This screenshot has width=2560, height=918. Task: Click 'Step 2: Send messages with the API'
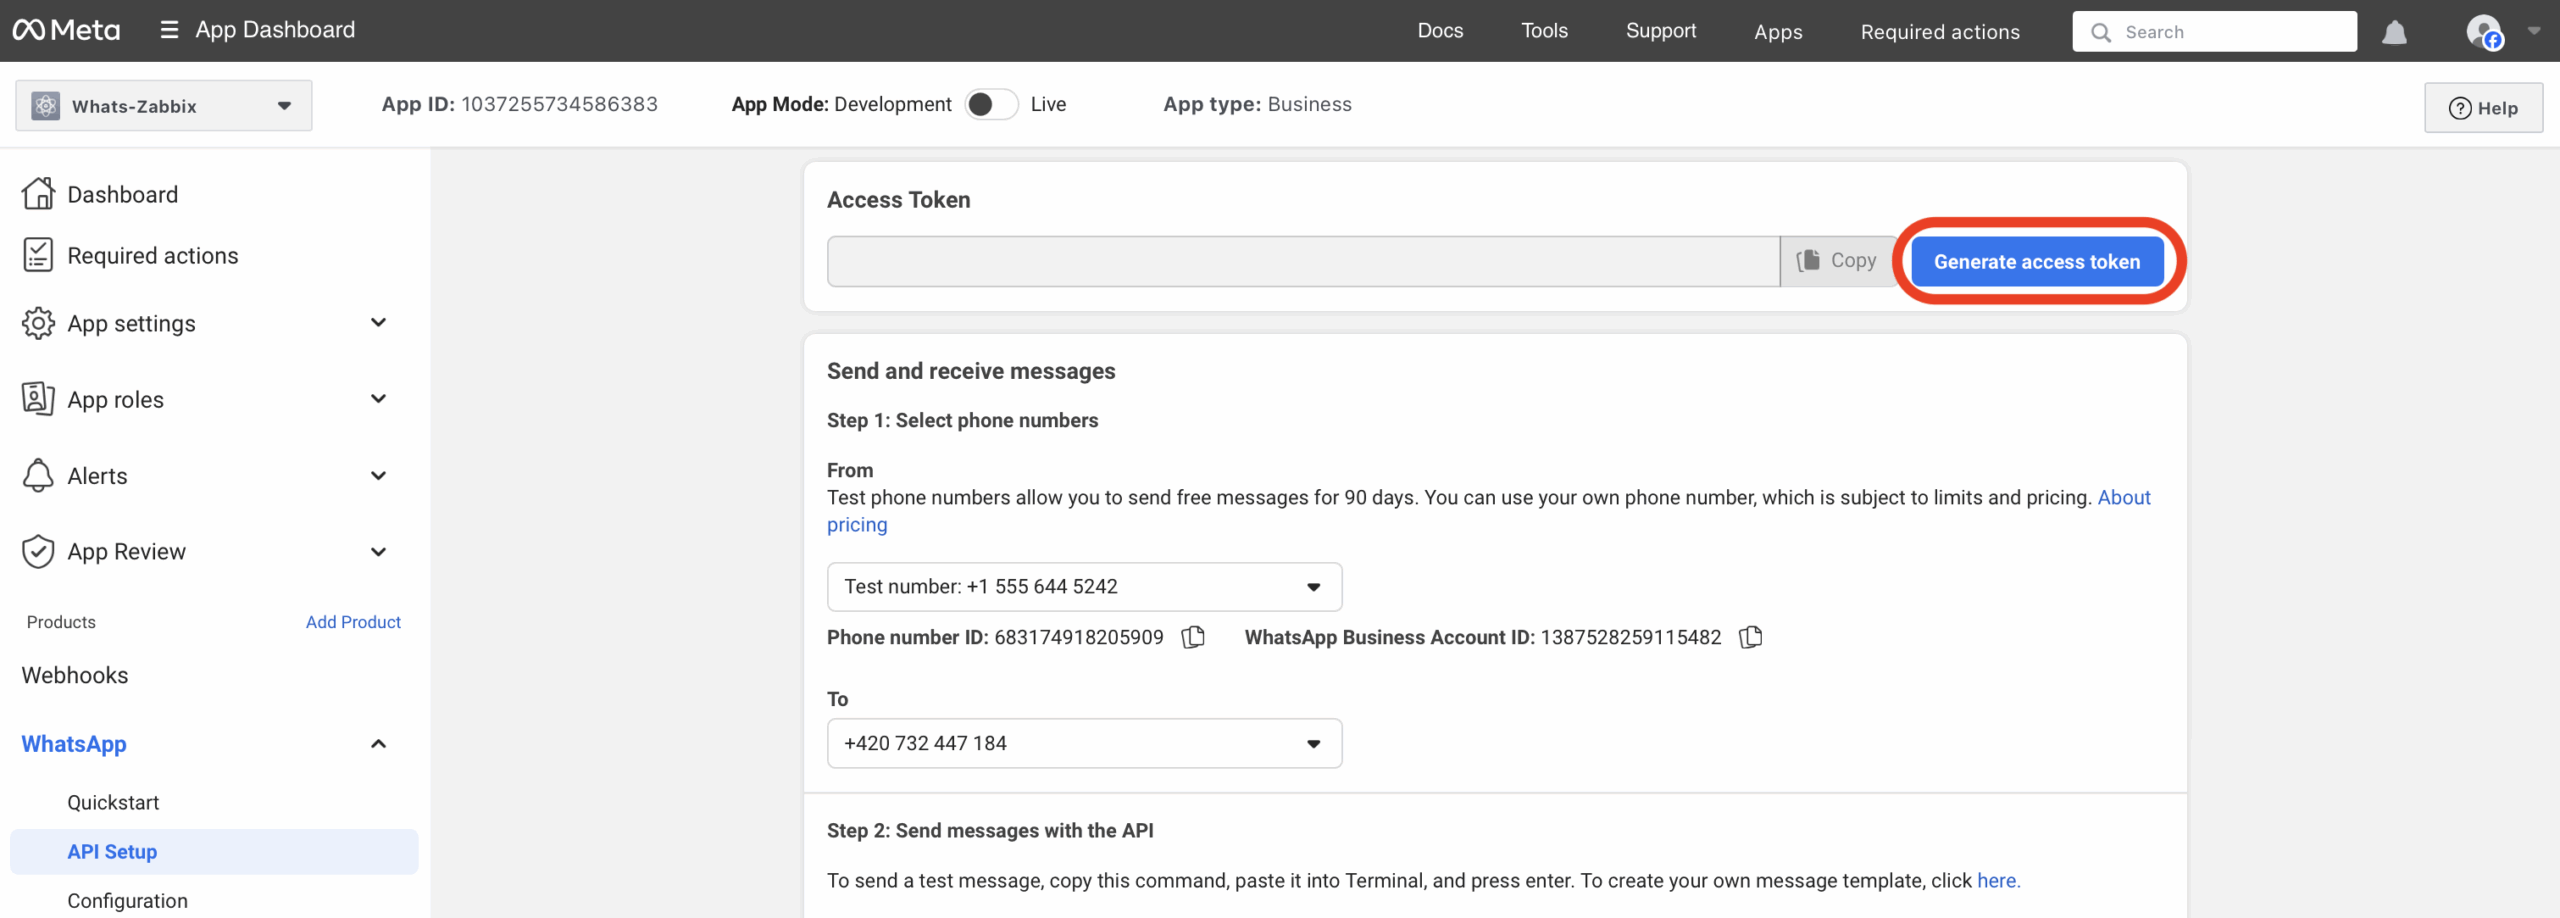[990, 830]
